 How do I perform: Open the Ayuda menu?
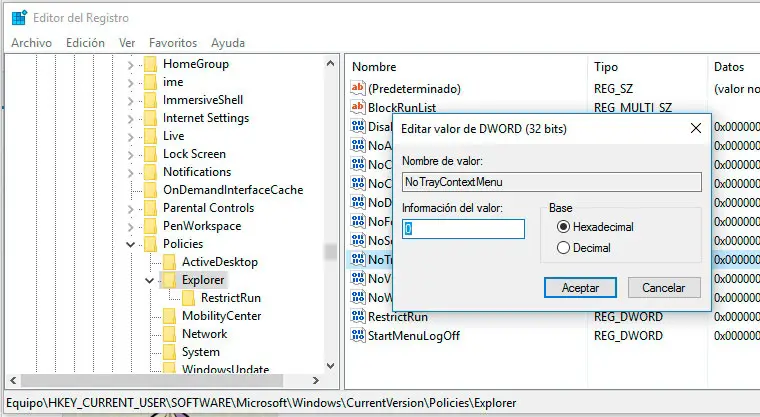point(228,43)
